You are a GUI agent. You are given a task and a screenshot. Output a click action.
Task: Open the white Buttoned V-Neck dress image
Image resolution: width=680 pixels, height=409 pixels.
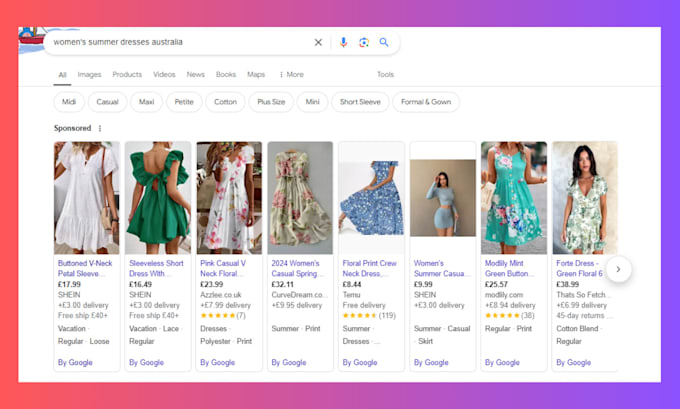coord(87,198)
